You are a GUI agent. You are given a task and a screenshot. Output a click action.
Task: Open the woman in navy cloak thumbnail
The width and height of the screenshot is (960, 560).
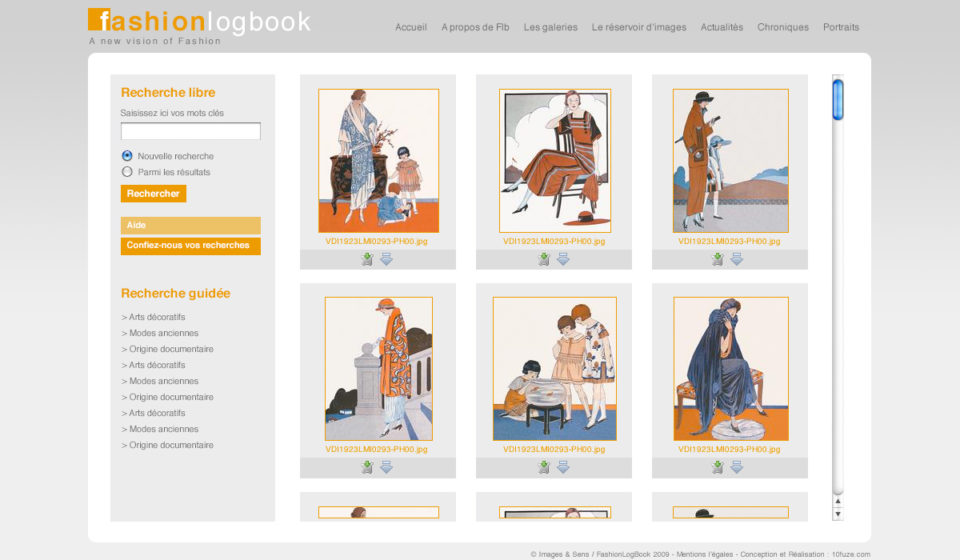point(730,368)
